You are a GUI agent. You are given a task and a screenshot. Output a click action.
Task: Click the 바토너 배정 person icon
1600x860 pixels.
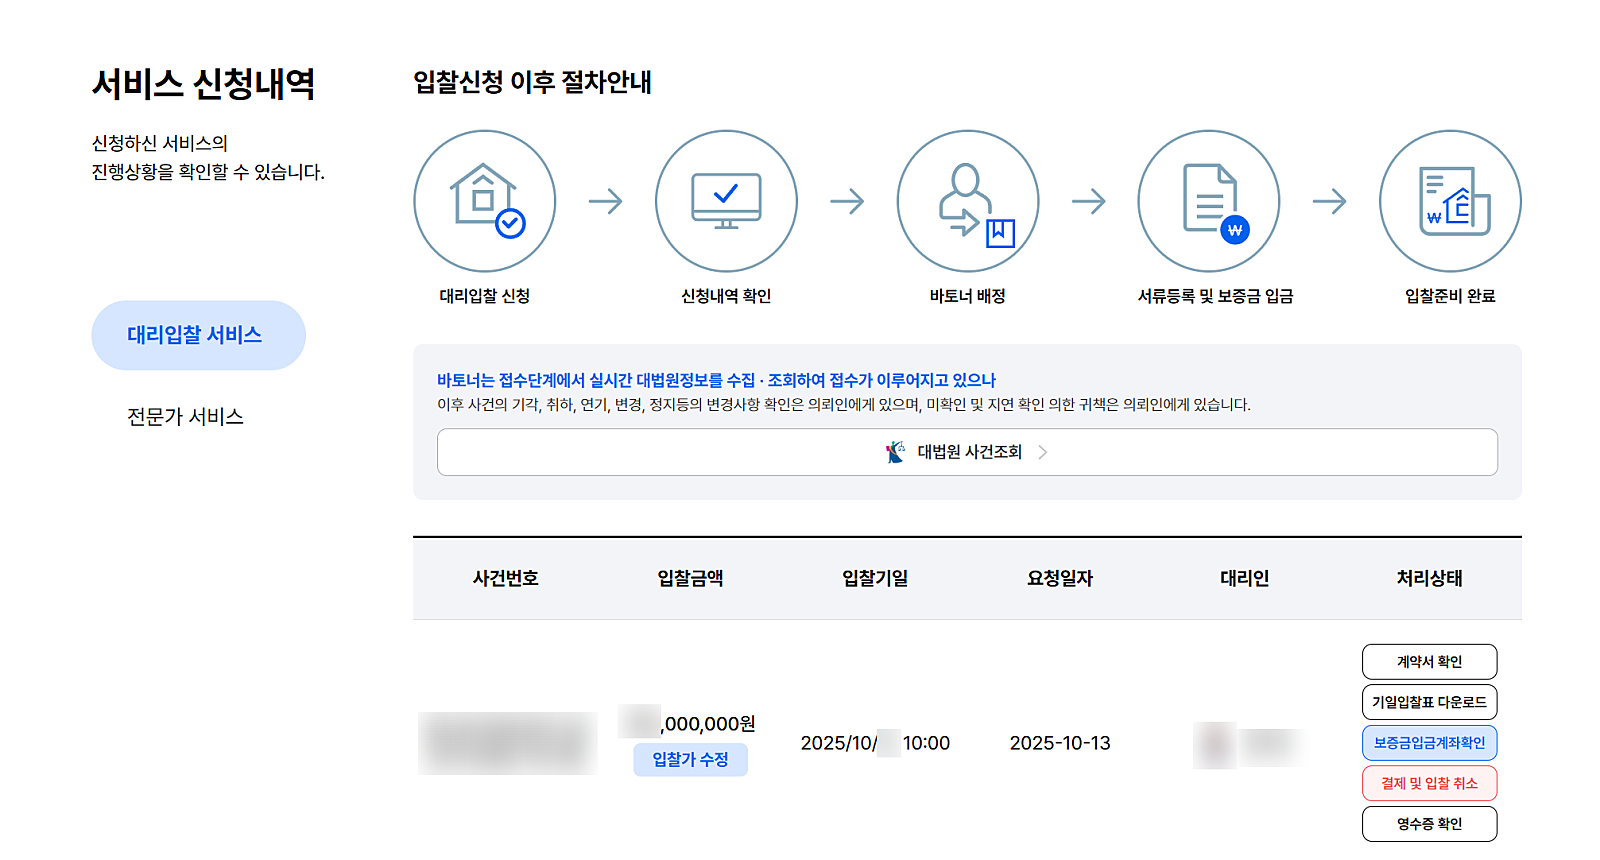pos(967,201)
